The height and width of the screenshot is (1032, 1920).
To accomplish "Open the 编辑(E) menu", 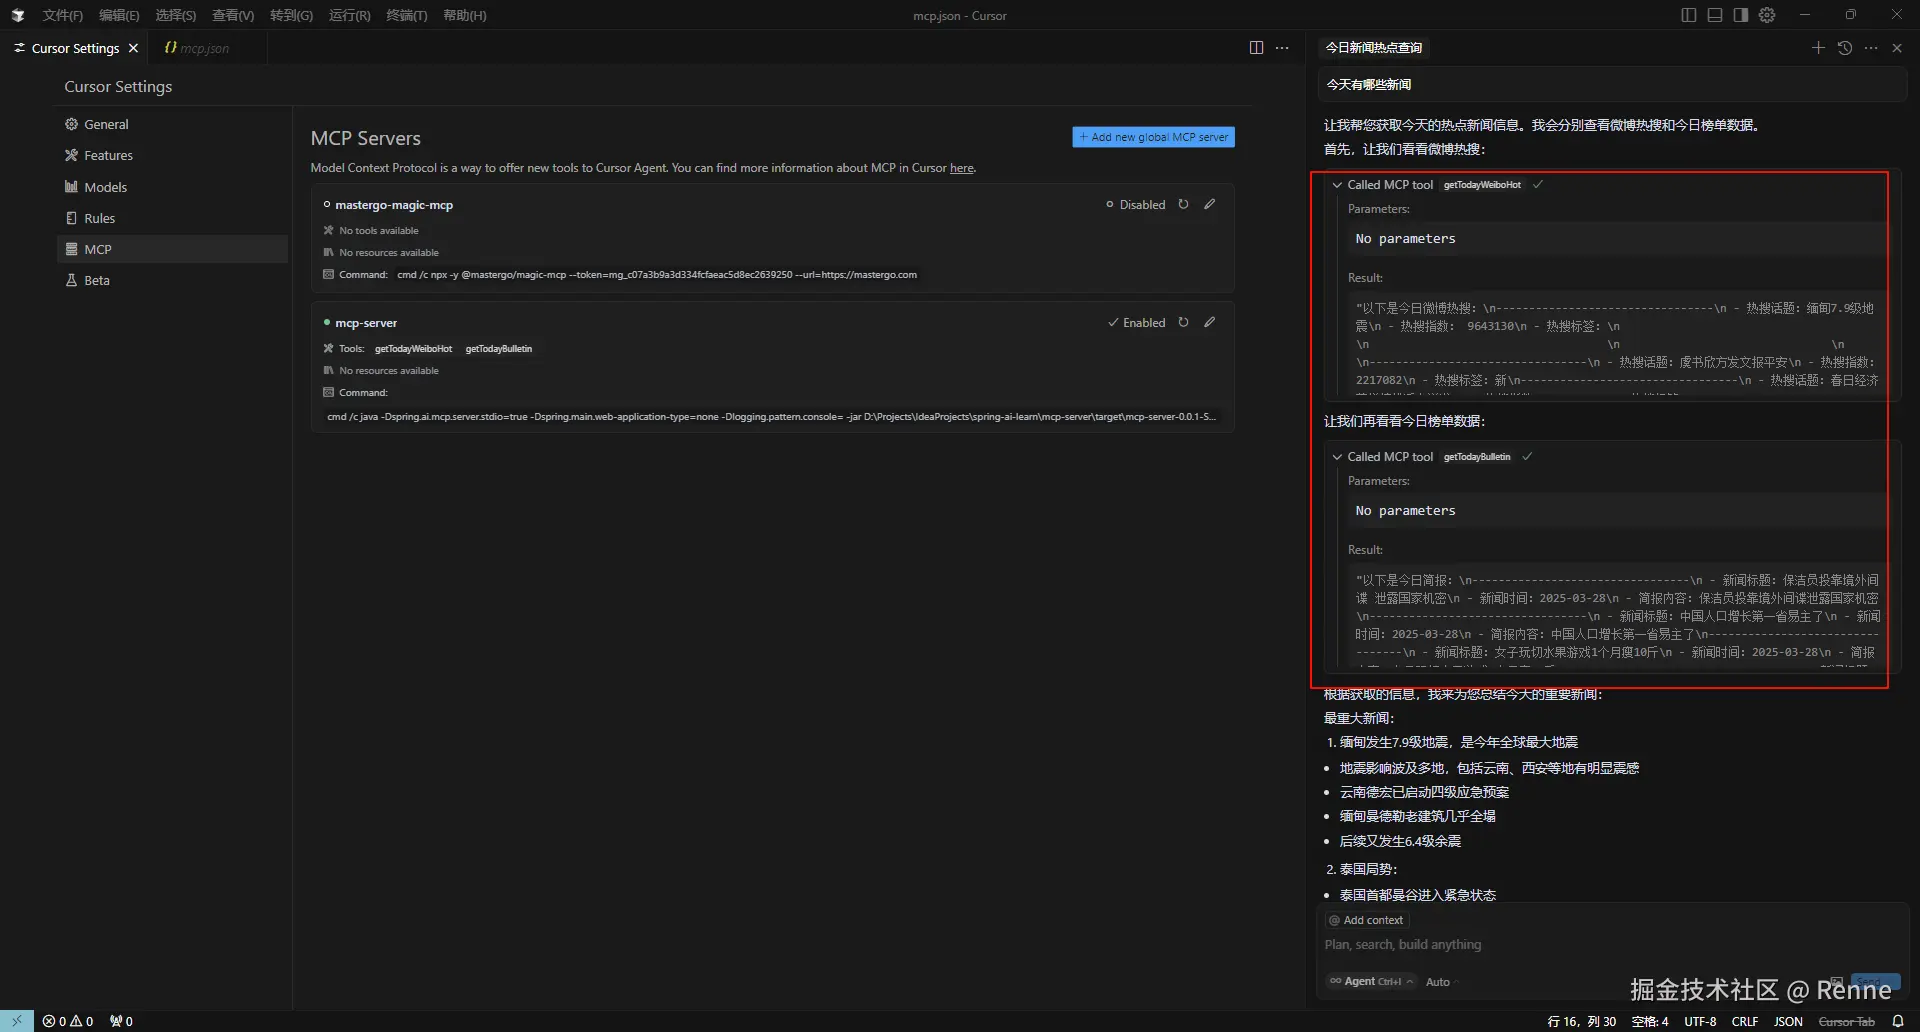I will pyautogui.click(x=119, y=15).
